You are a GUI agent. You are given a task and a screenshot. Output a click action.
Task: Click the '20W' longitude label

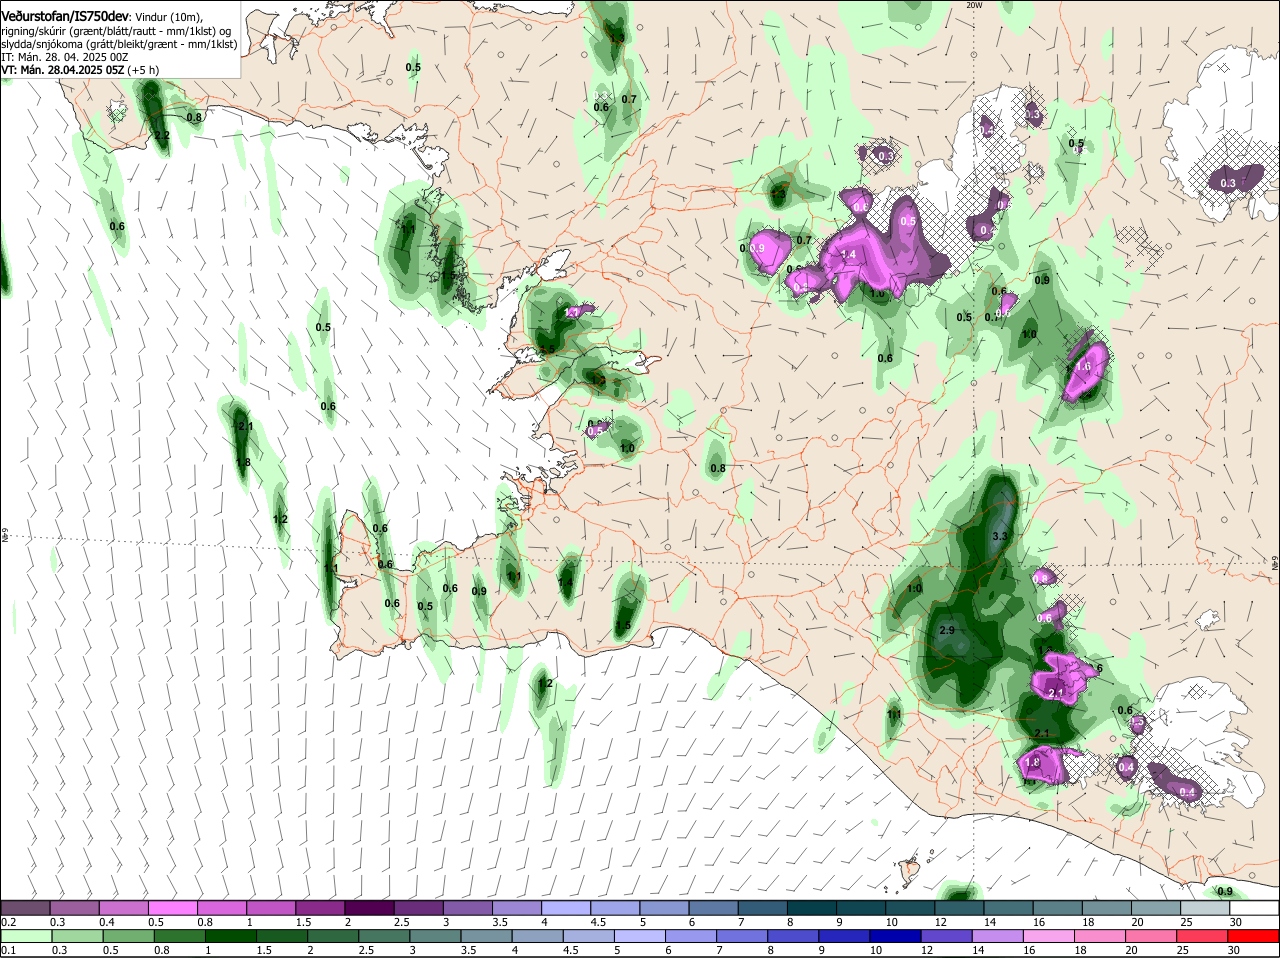click(974, 5)
